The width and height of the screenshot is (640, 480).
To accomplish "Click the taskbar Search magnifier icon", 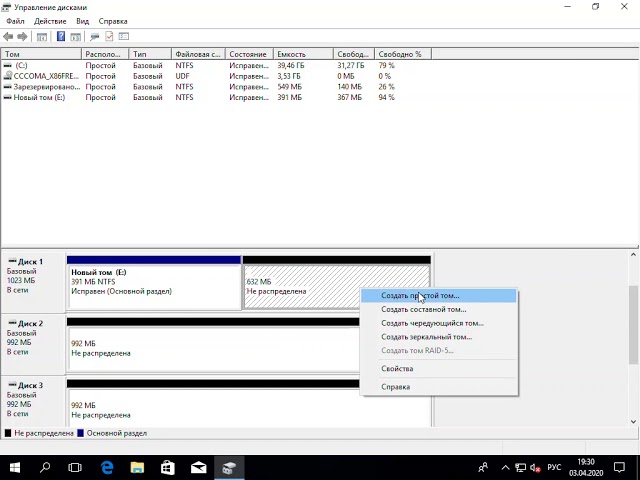I will coord(45,467).
